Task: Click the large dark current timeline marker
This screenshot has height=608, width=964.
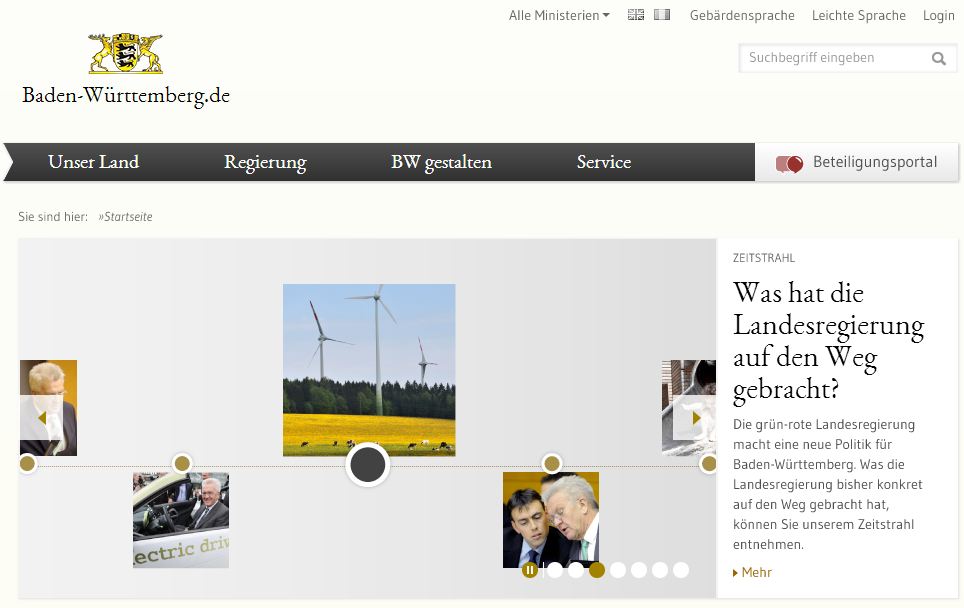Action: pos(368,465)
